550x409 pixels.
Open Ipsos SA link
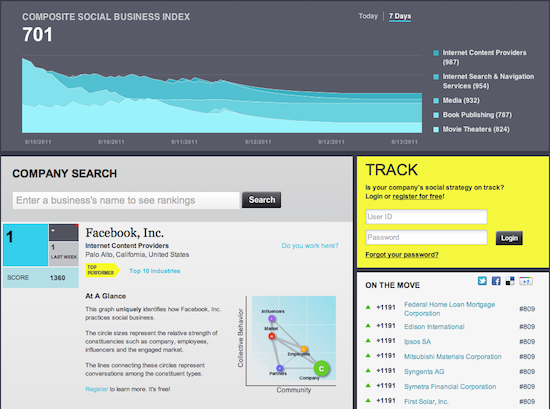click(x=417, y=342)
